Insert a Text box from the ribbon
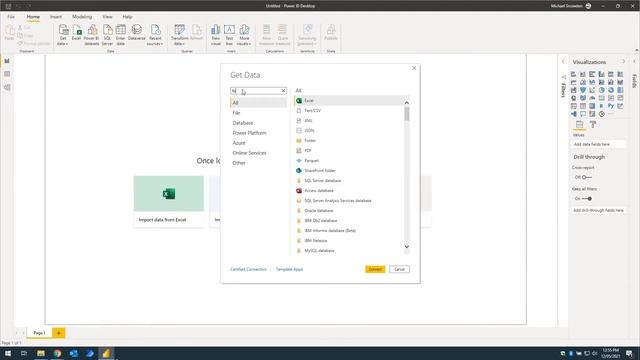The image size is (640, 360). point(229,35)
